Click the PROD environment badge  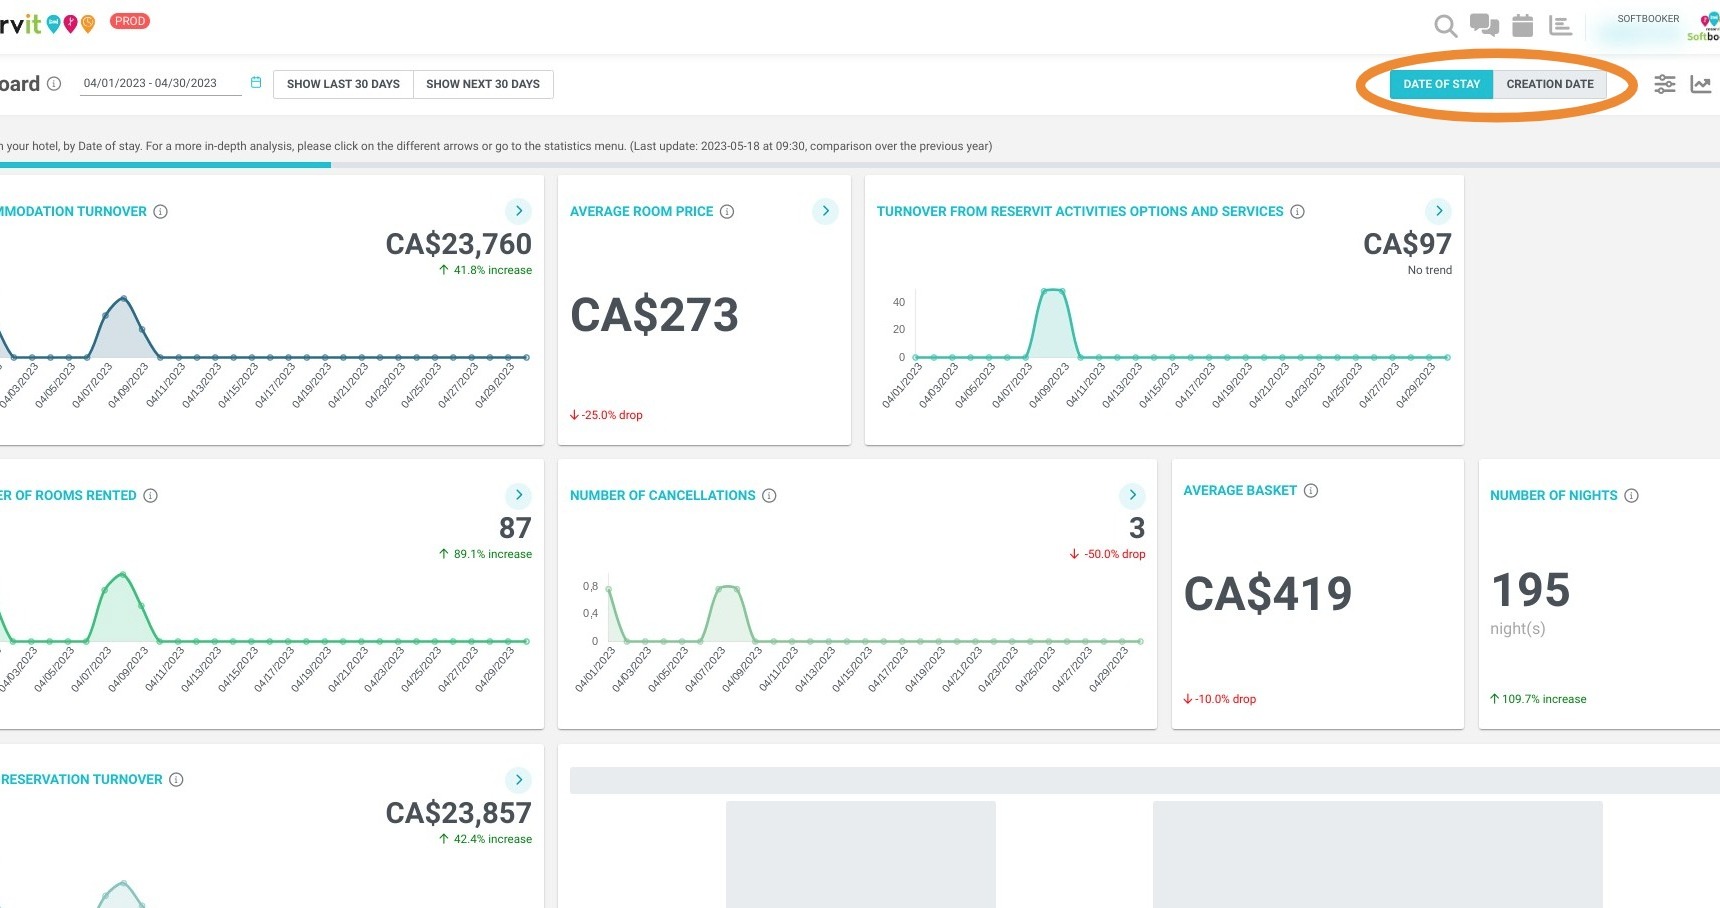pyautogui.click(x=130, y=21)
